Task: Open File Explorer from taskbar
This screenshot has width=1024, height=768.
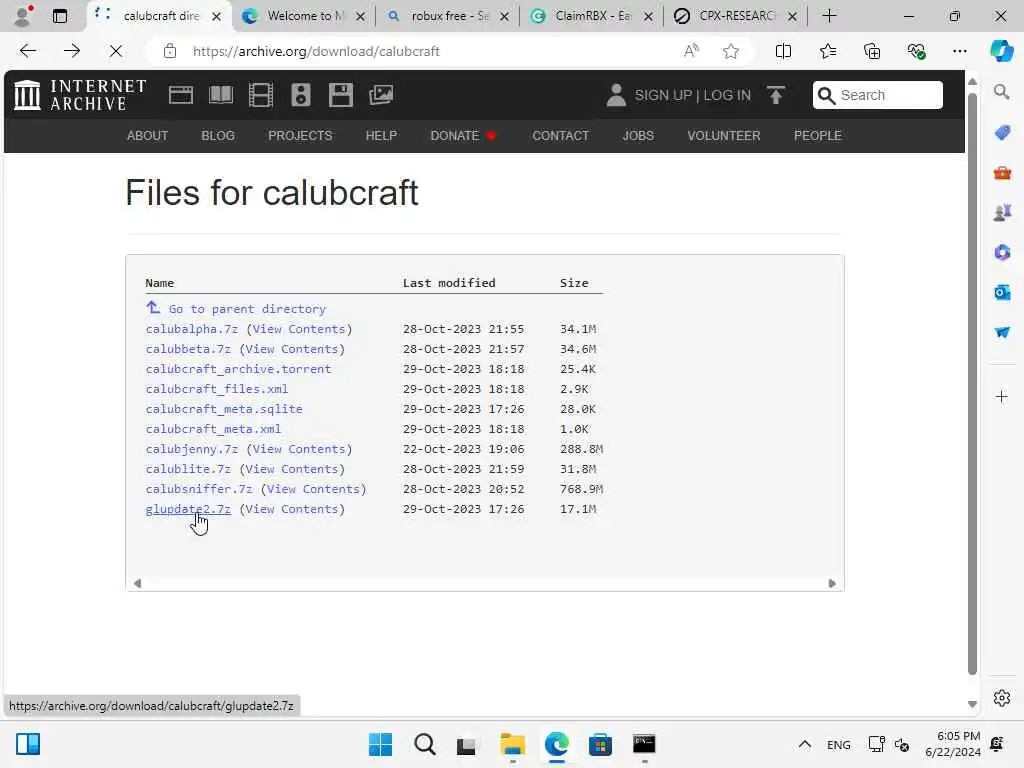Action: 513,744
